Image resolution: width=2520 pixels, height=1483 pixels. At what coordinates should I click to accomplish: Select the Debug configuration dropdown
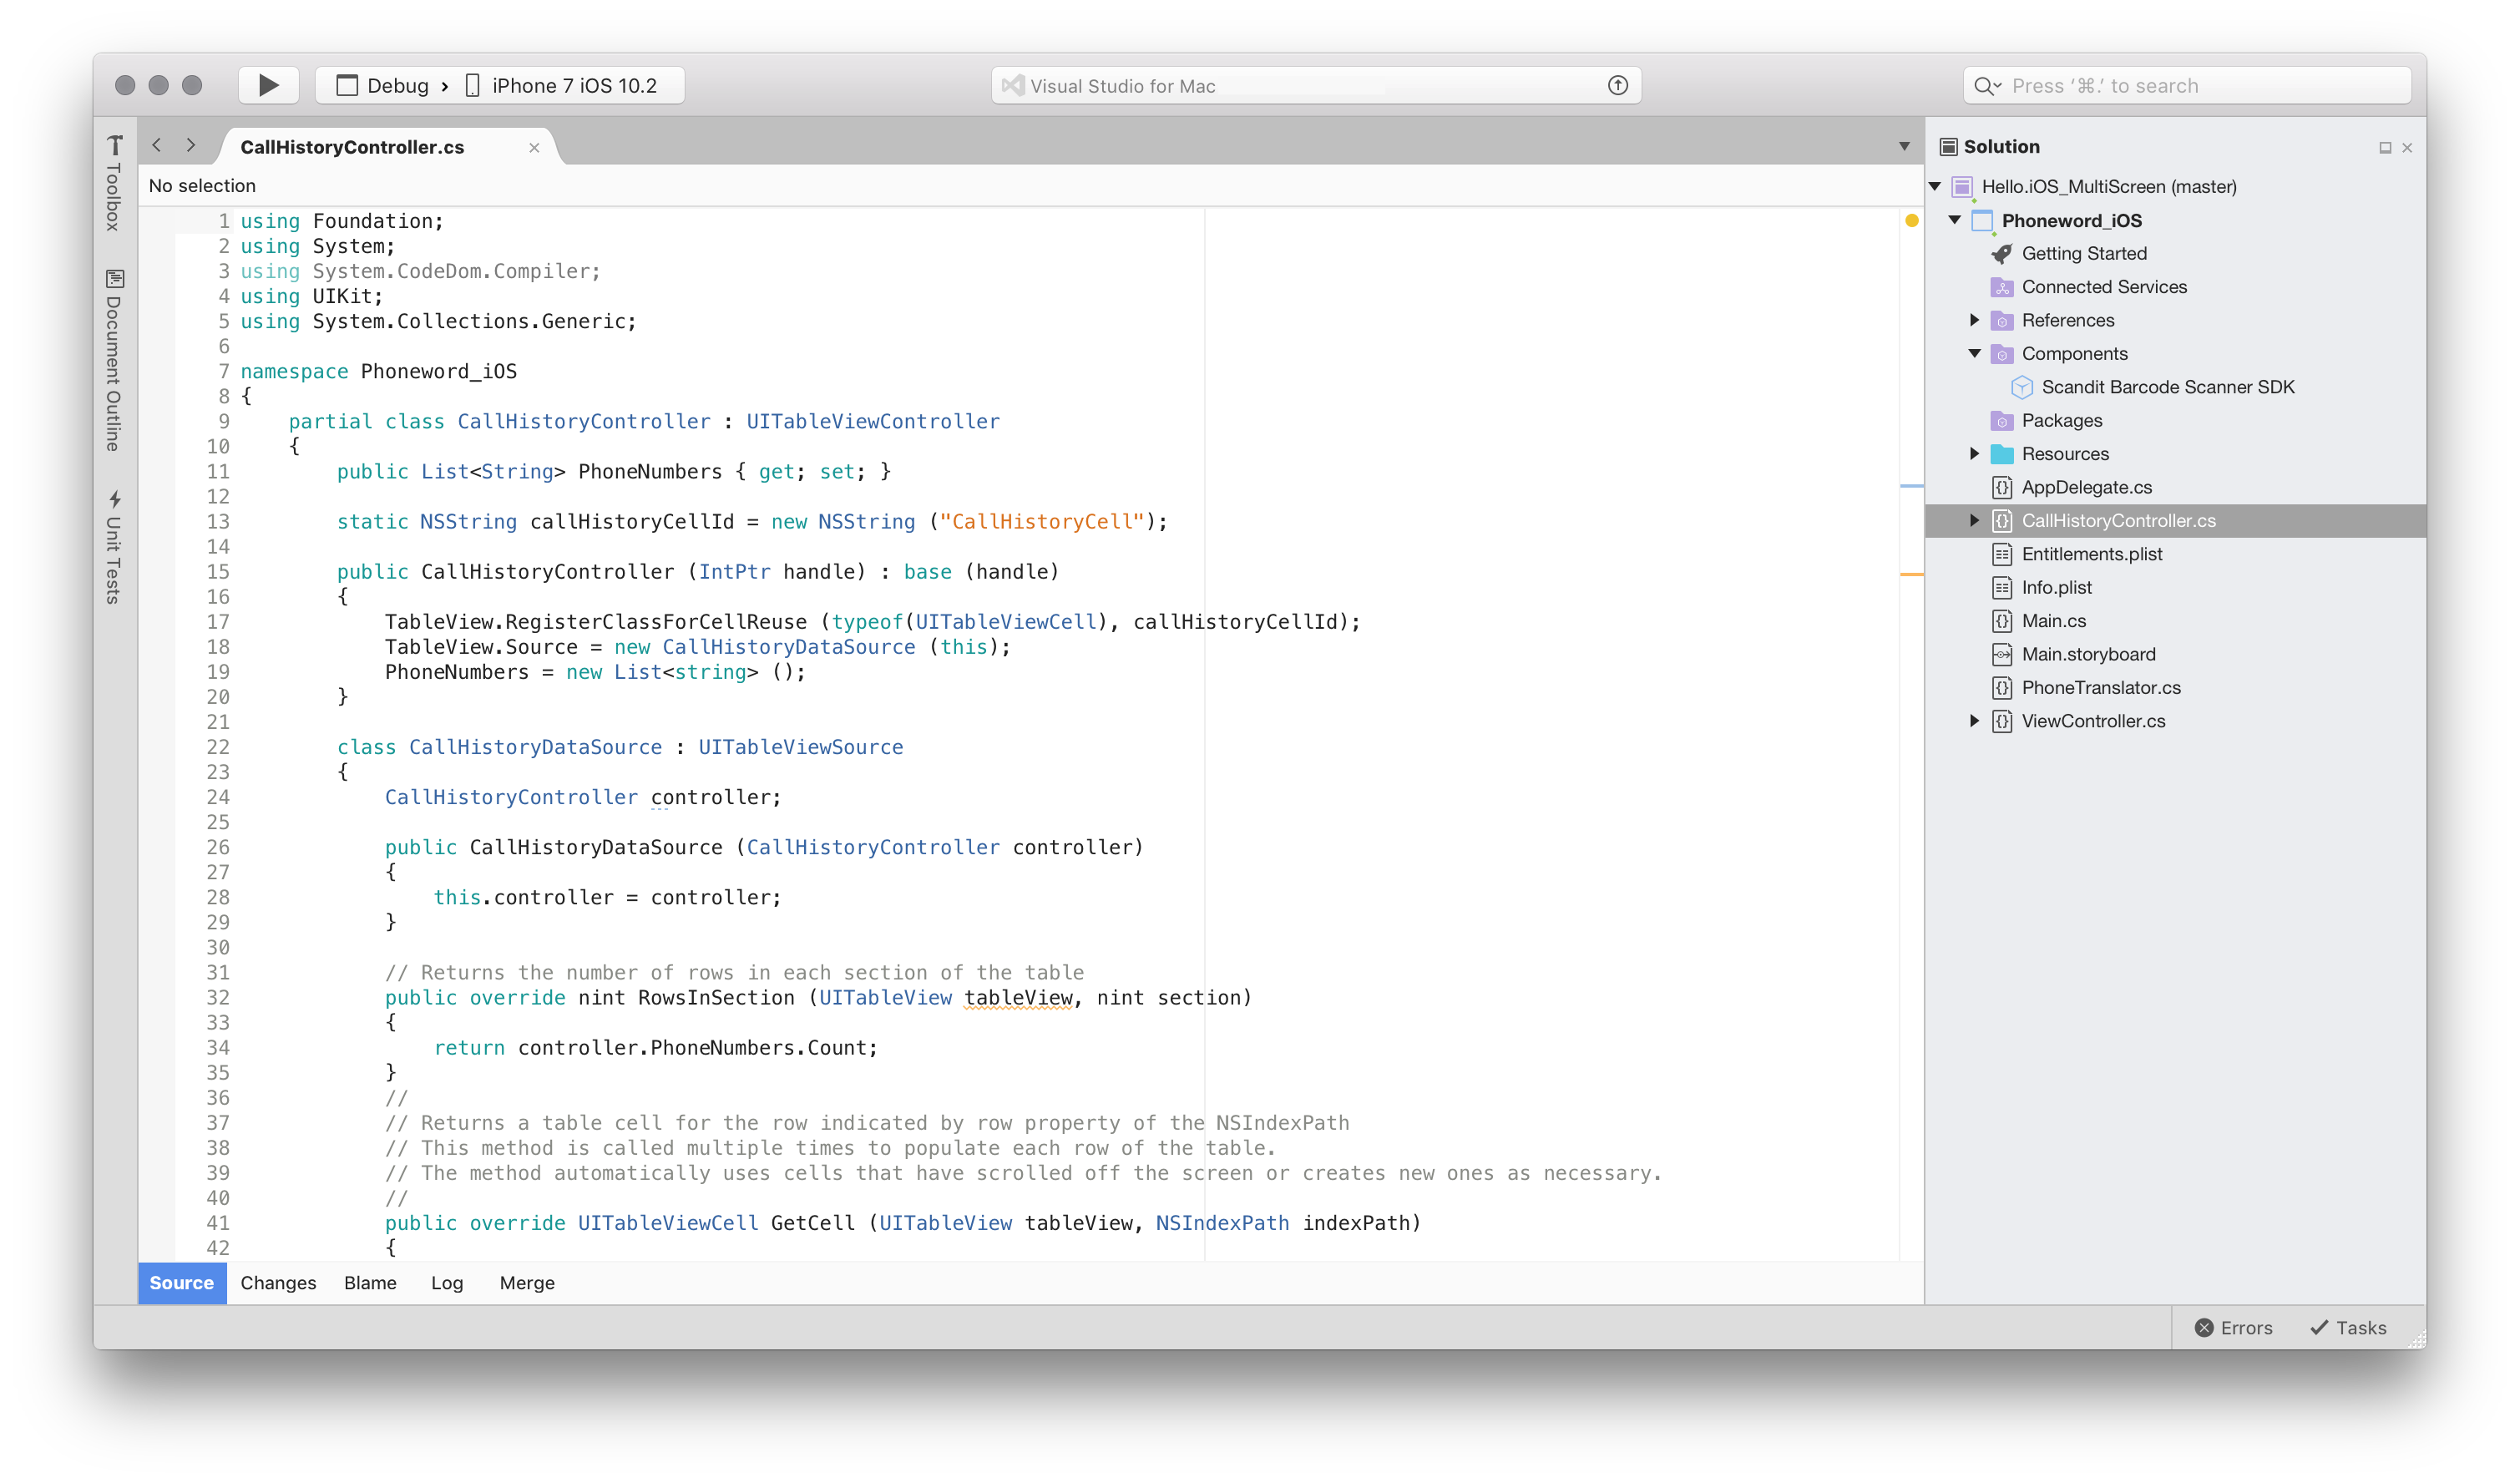(x=390, y=83)
